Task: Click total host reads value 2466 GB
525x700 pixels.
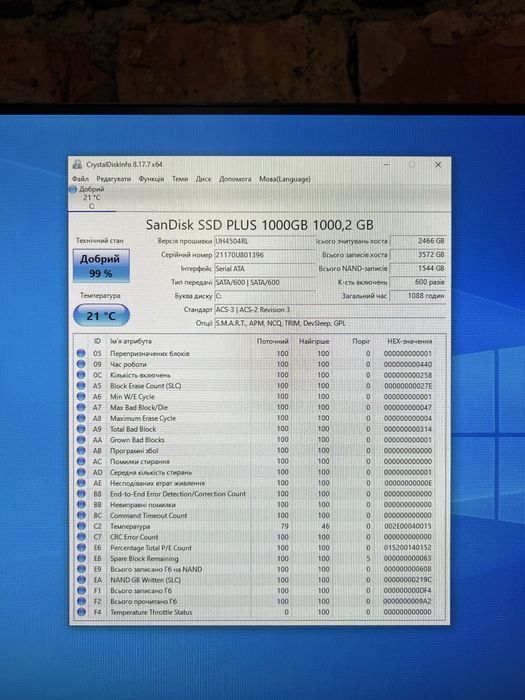Action: (x=418, y=241)
